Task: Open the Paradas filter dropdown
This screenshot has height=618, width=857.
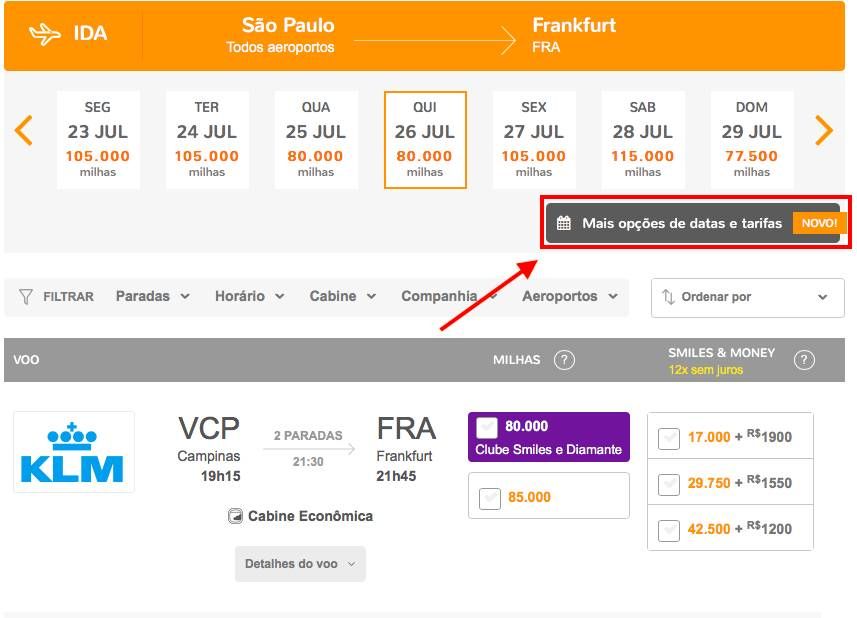Action: pyautogui.click(x=153, y=296)
